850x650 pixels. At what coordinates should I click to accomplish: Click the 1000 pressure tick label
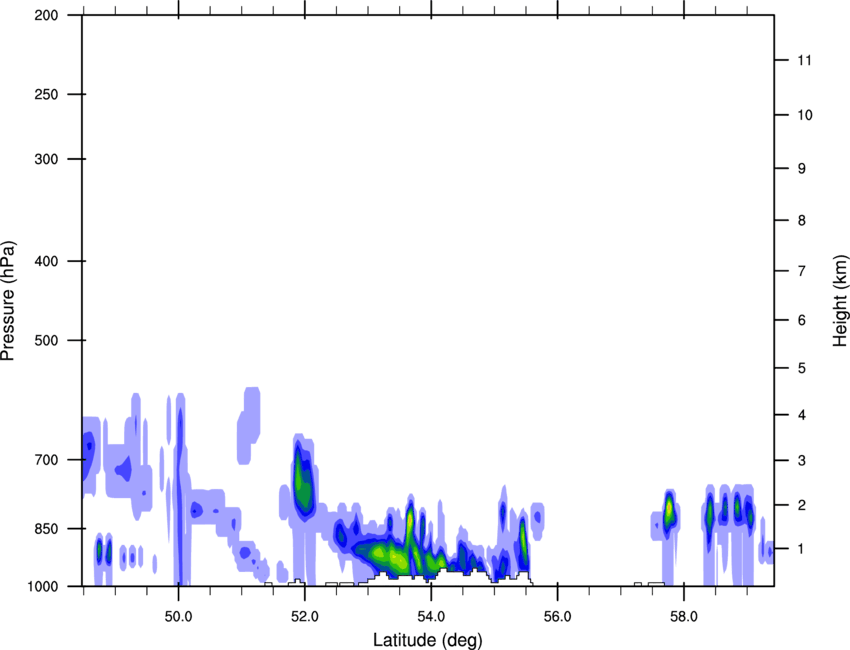[43, 586]
